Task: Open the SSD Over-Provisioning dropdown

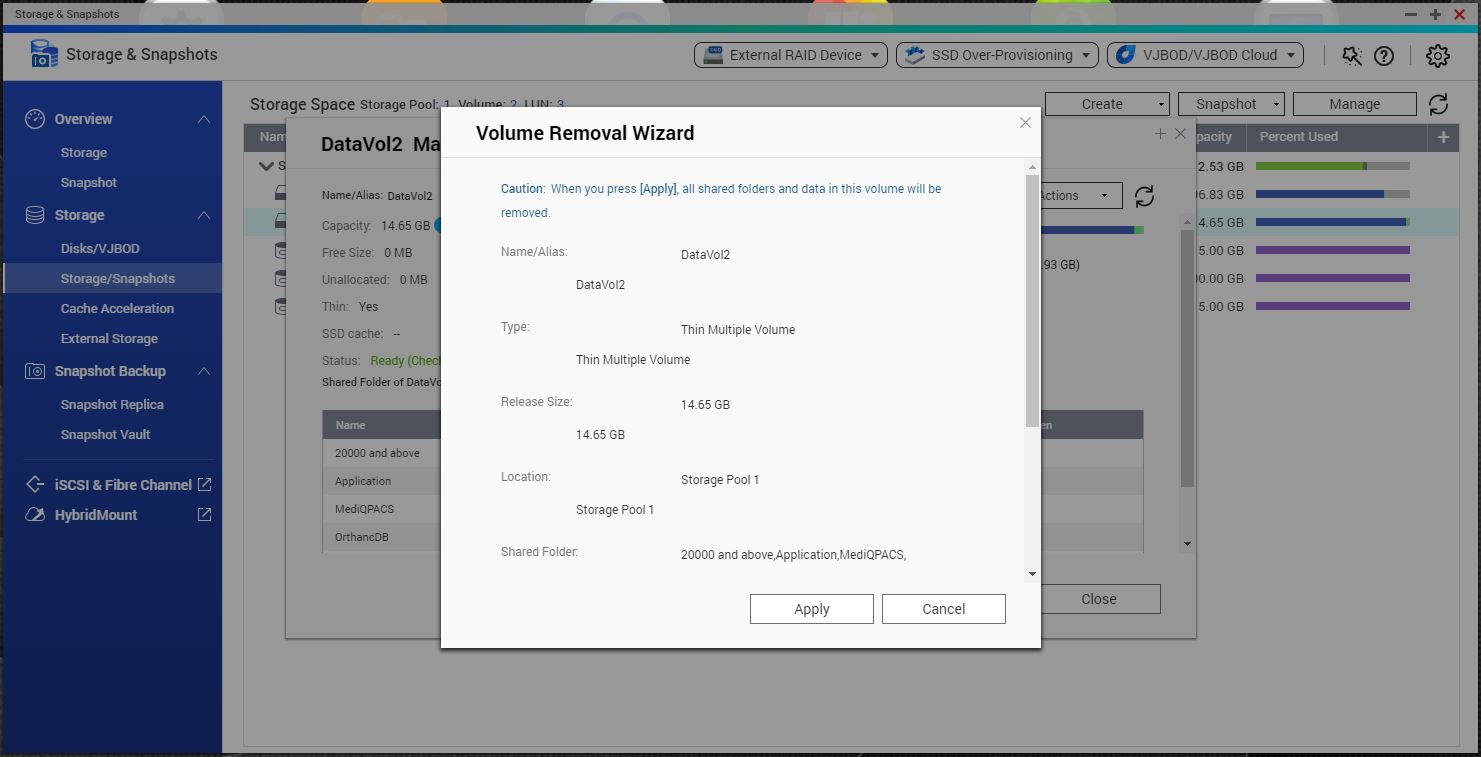Action: point(997,55)
